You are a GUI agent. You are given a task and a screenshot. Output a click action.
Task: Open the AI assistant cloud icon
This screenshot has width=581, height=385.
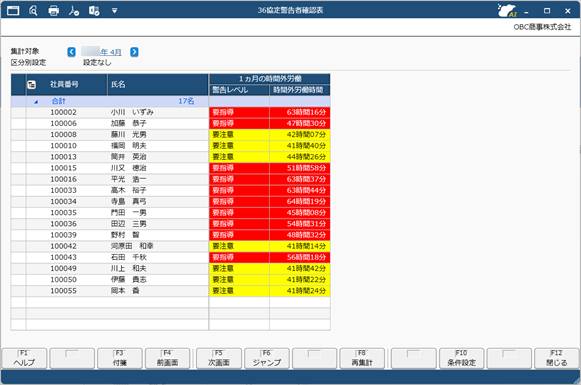(507, 10)
